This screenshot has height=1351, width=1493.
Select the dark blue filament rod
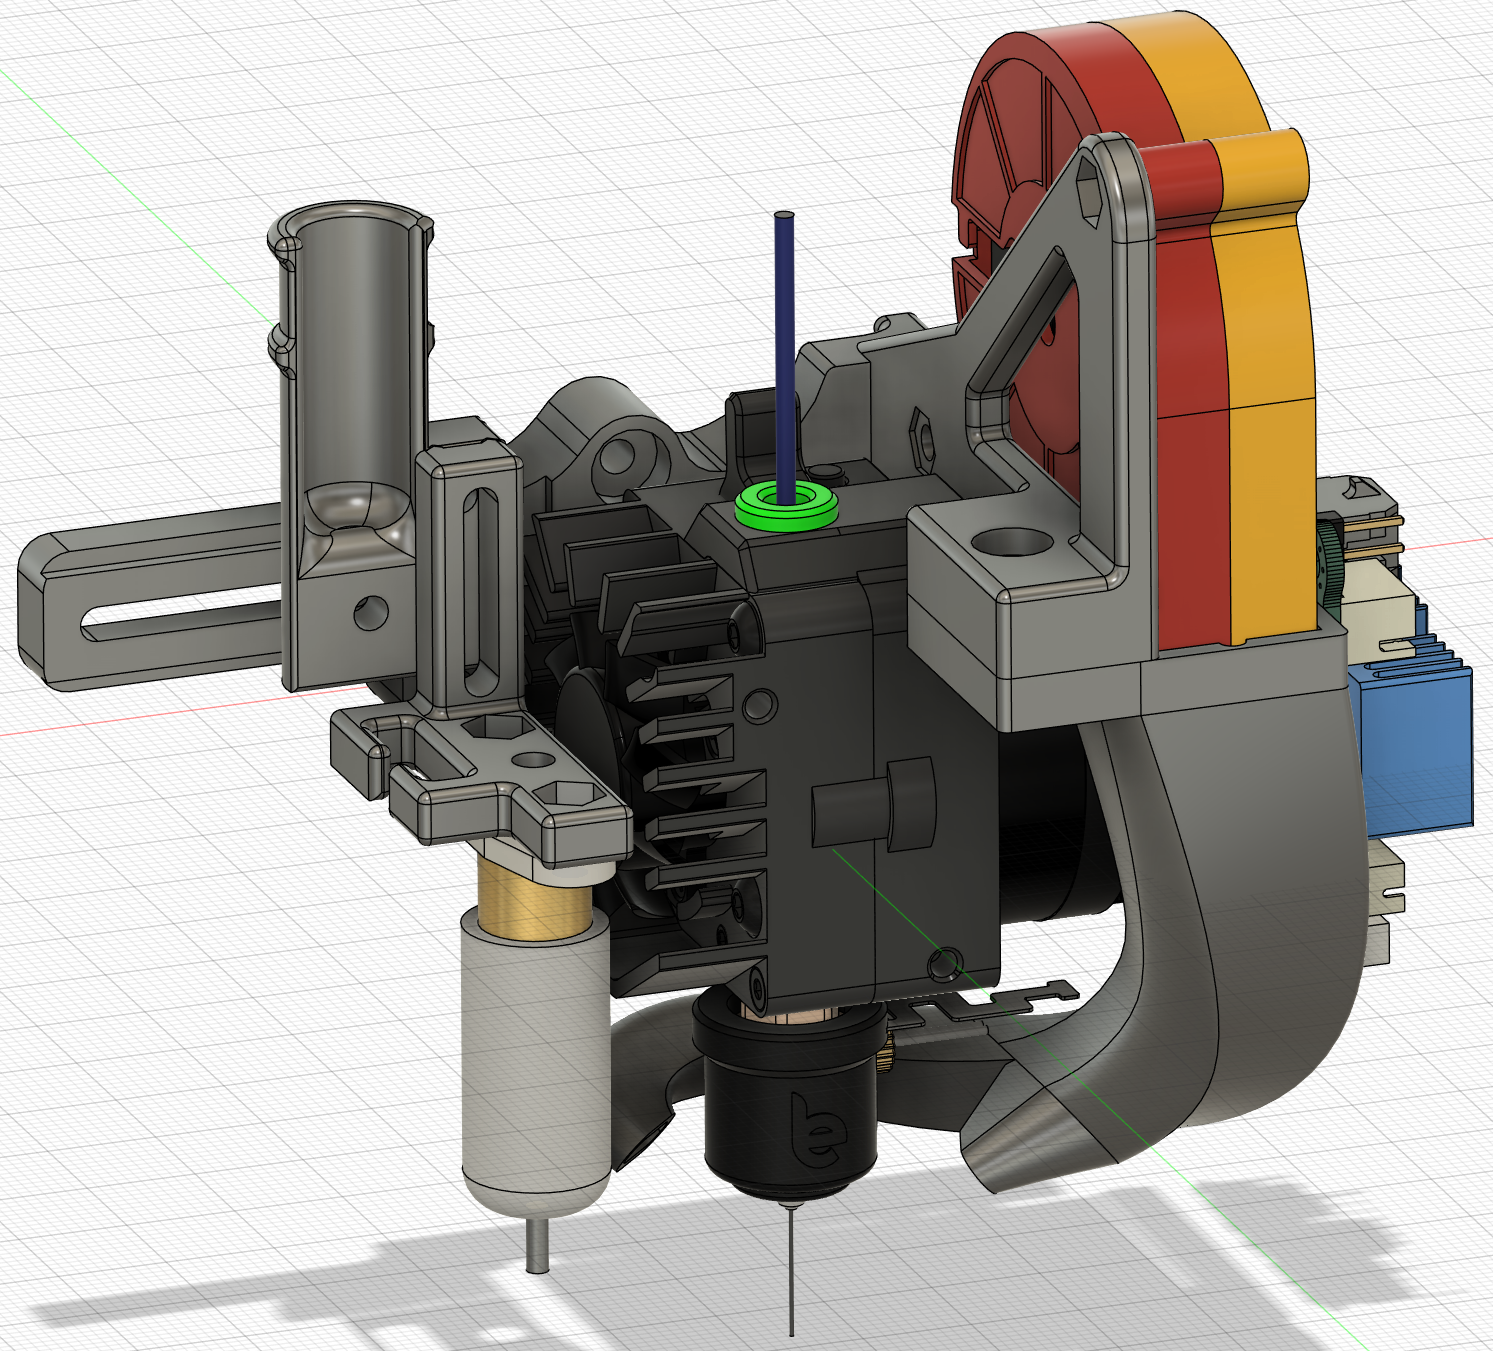pos(786,356)
